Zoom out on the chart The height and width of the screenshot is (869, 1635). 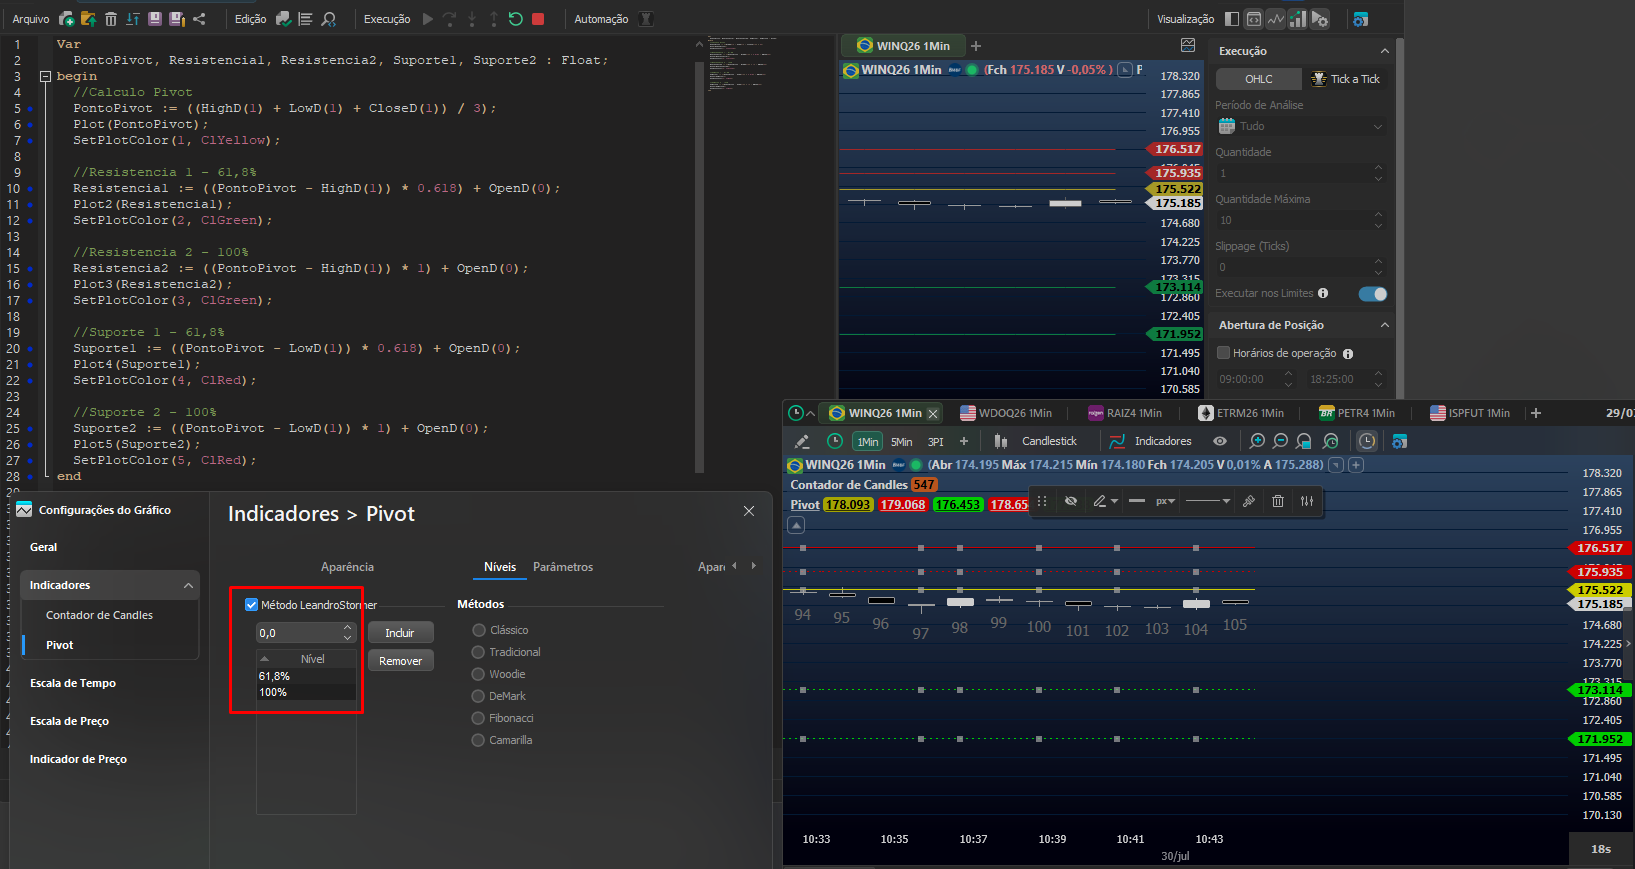click(1280, 441)
